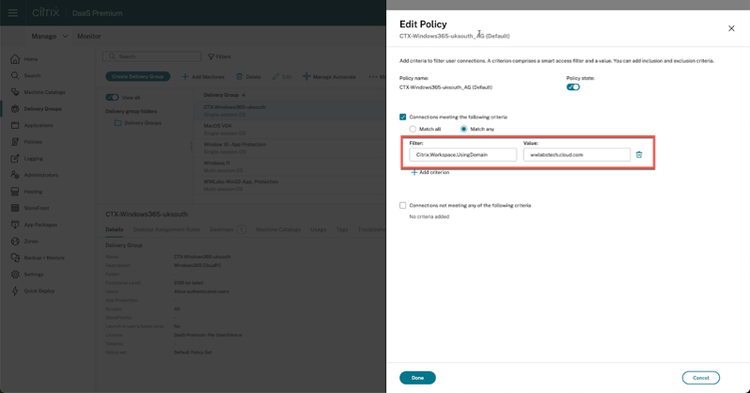Open the More ellipsis in the toolbar
The width and height of the screenshot is (750, 393).
click(x=373, y=76)
